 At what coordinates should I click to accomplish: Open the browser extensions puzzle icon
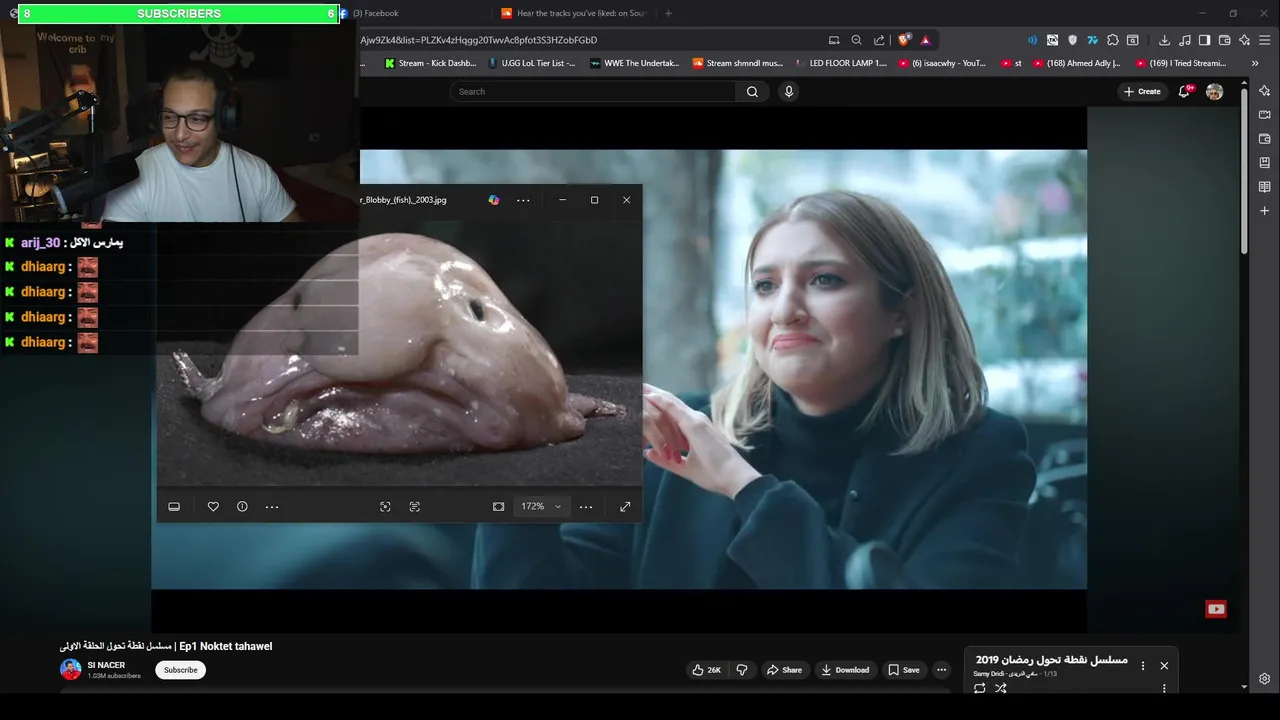tap(1112, 40)
